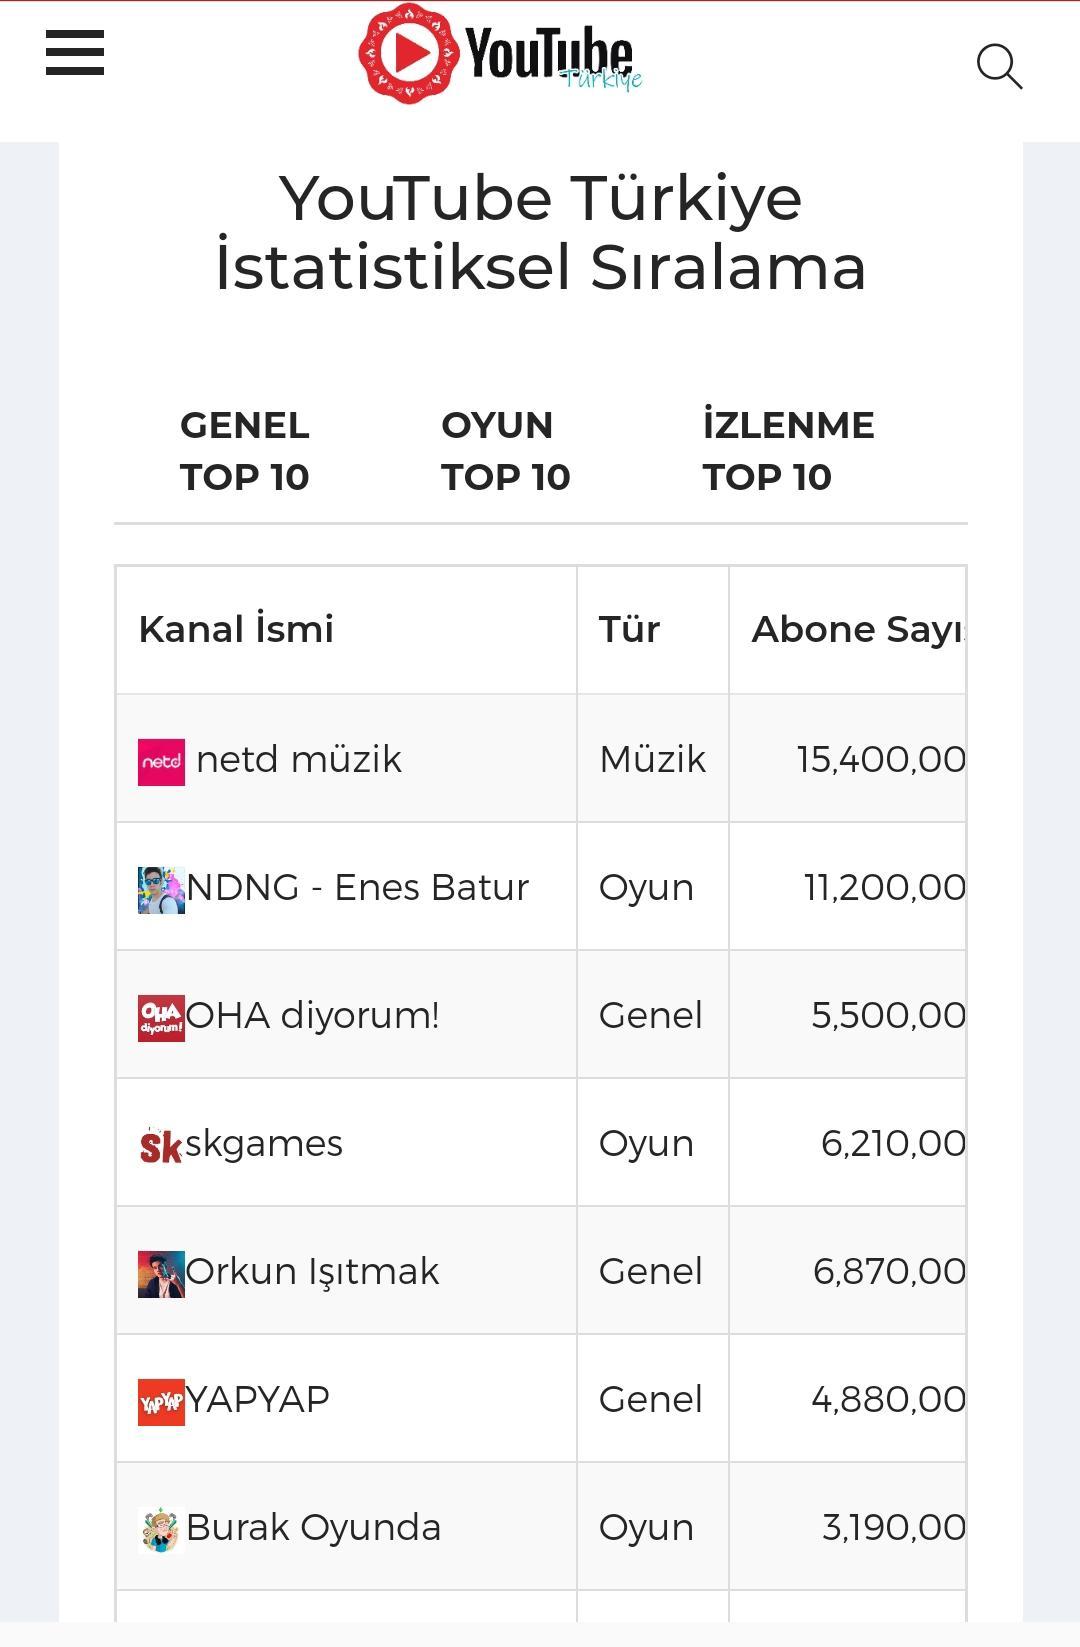This screenshot has height=1647, width=1080.
Task: Click the Enes Batur channel avatar
Action: tap(161, 890)
